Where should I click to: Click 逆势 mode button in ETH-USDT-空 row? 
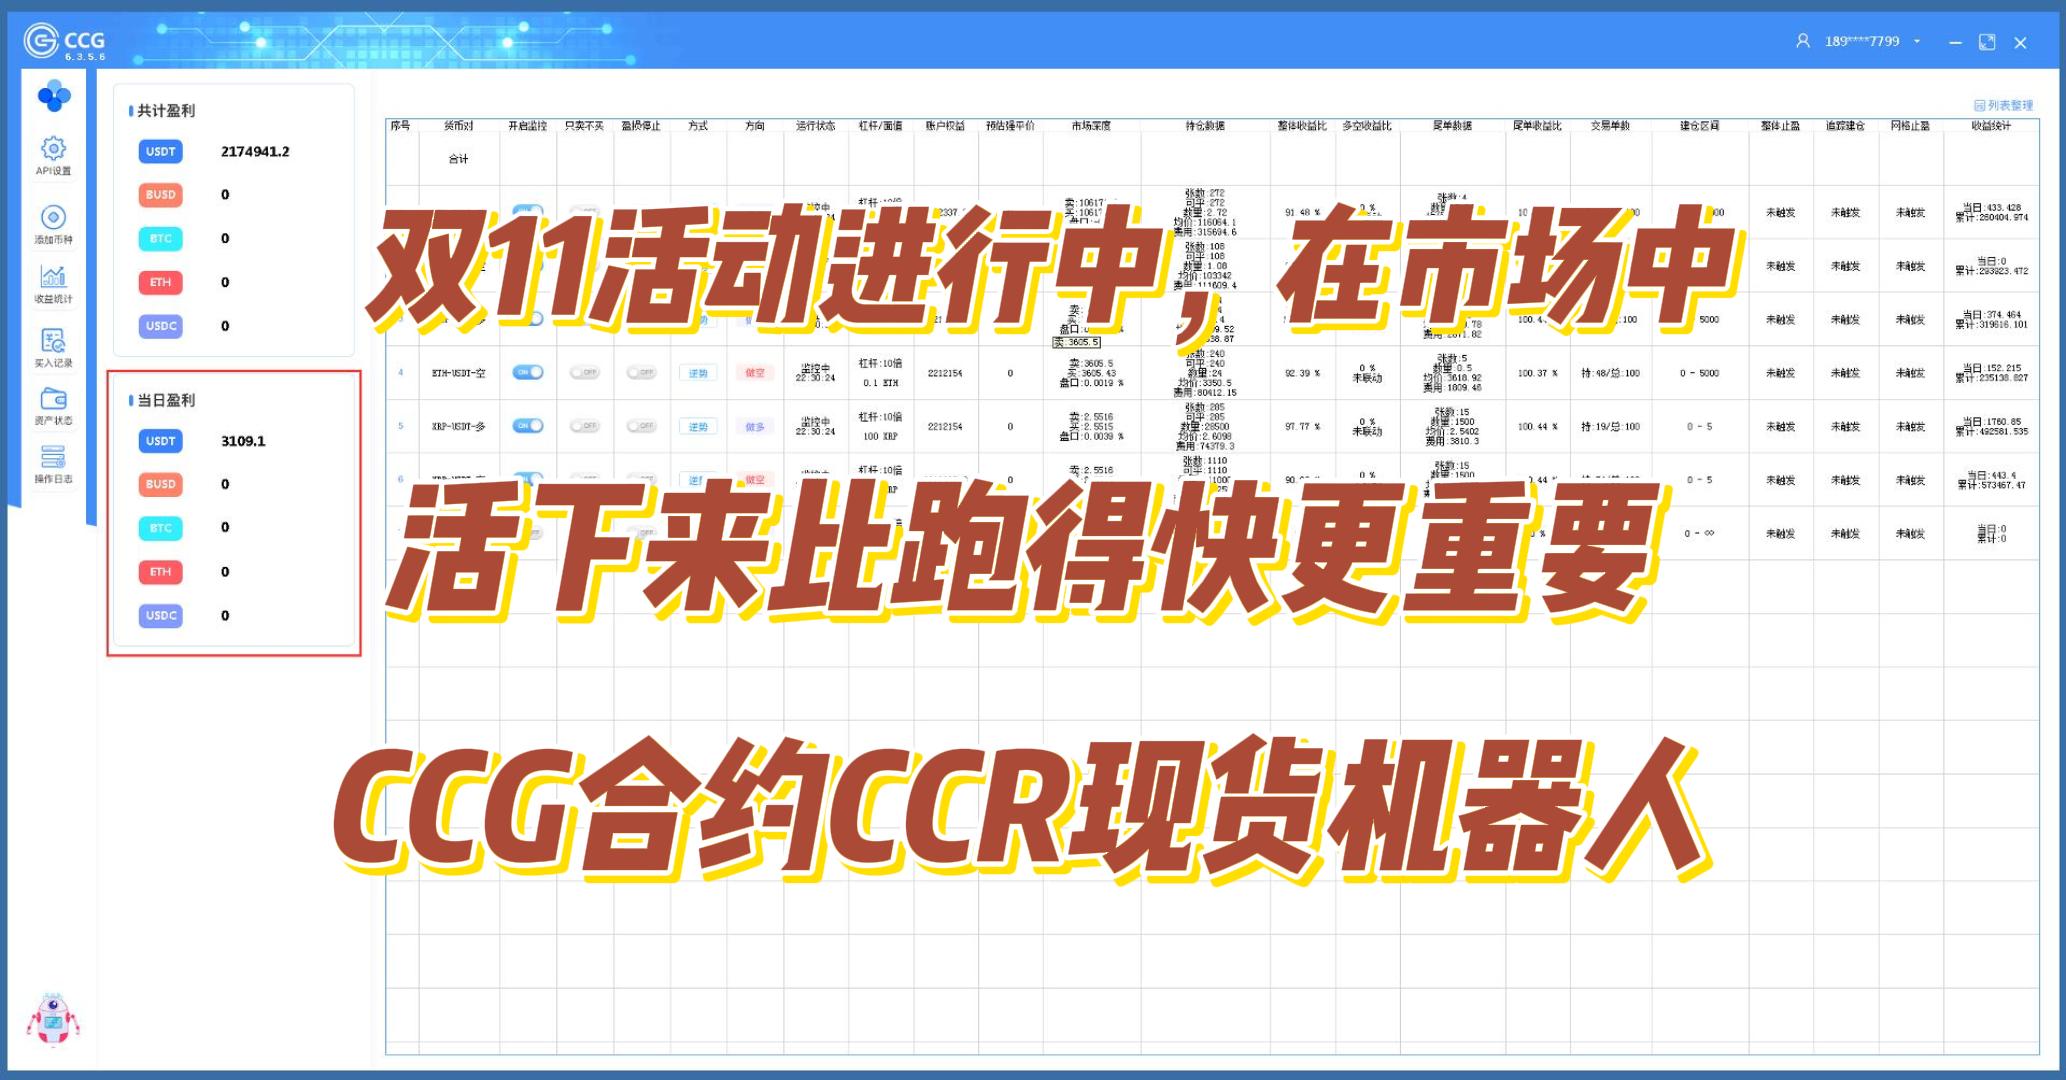pos(698,373)
